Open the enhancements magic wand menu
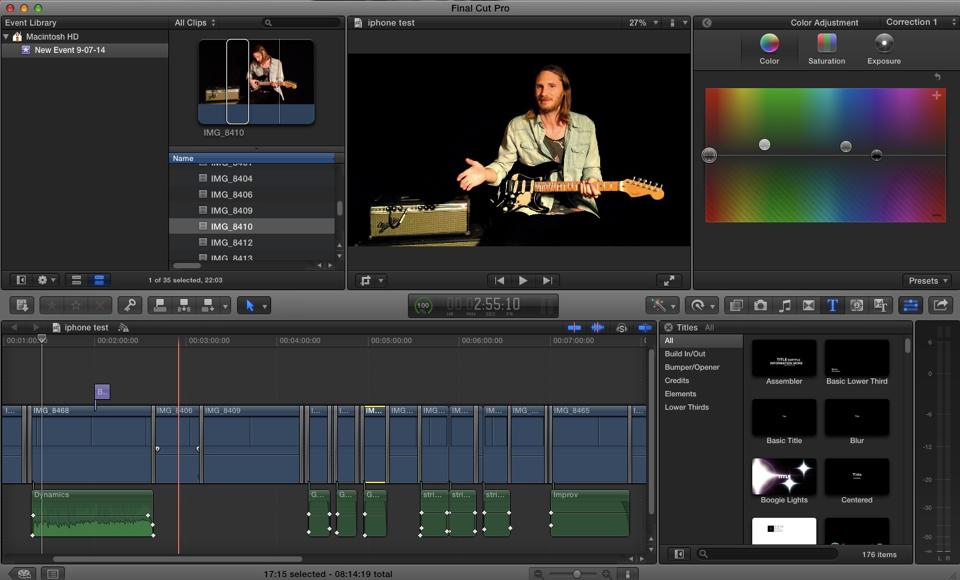This screenshot has height=580, width=960. coord(663,305)
